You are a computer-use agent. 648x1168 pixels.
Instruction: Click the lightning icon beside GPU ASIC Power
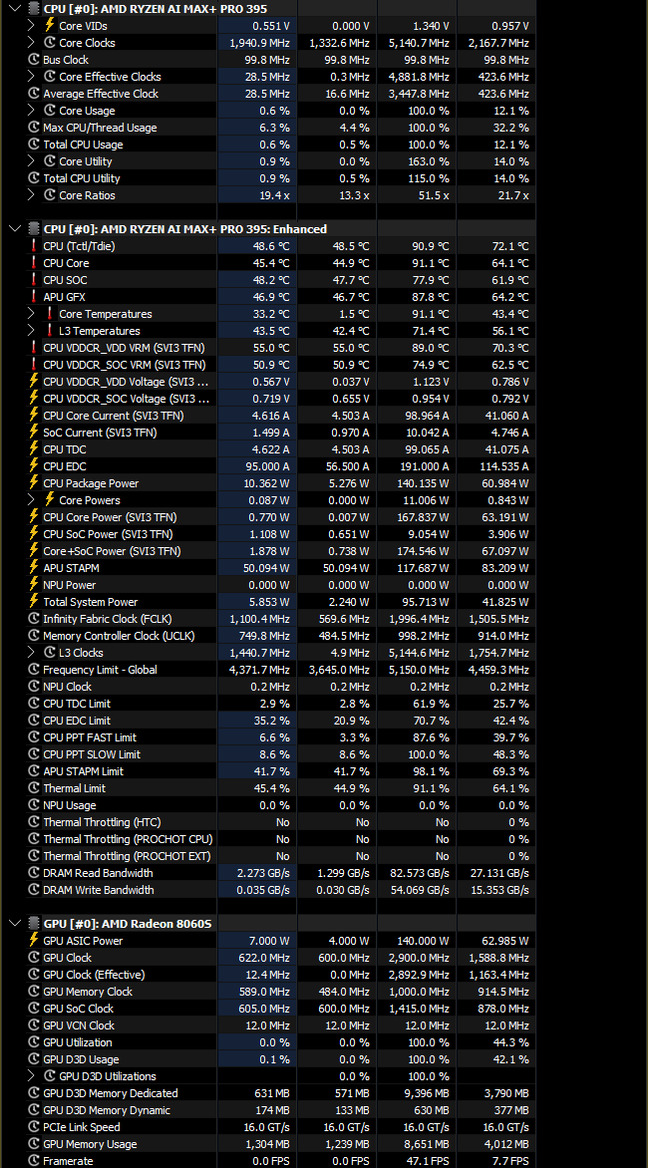(x=34, y=940)
